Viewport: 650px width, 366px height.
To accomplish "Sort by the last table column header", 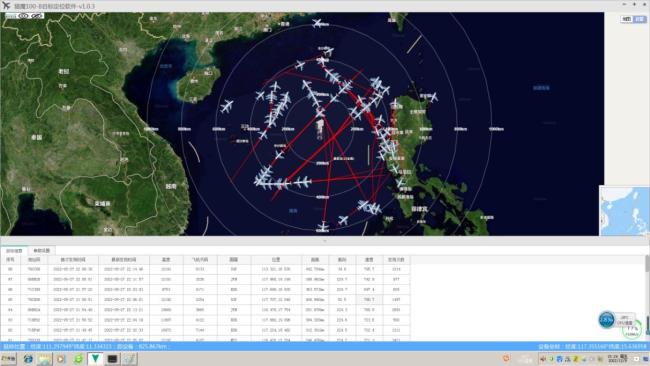I will 396,260.
